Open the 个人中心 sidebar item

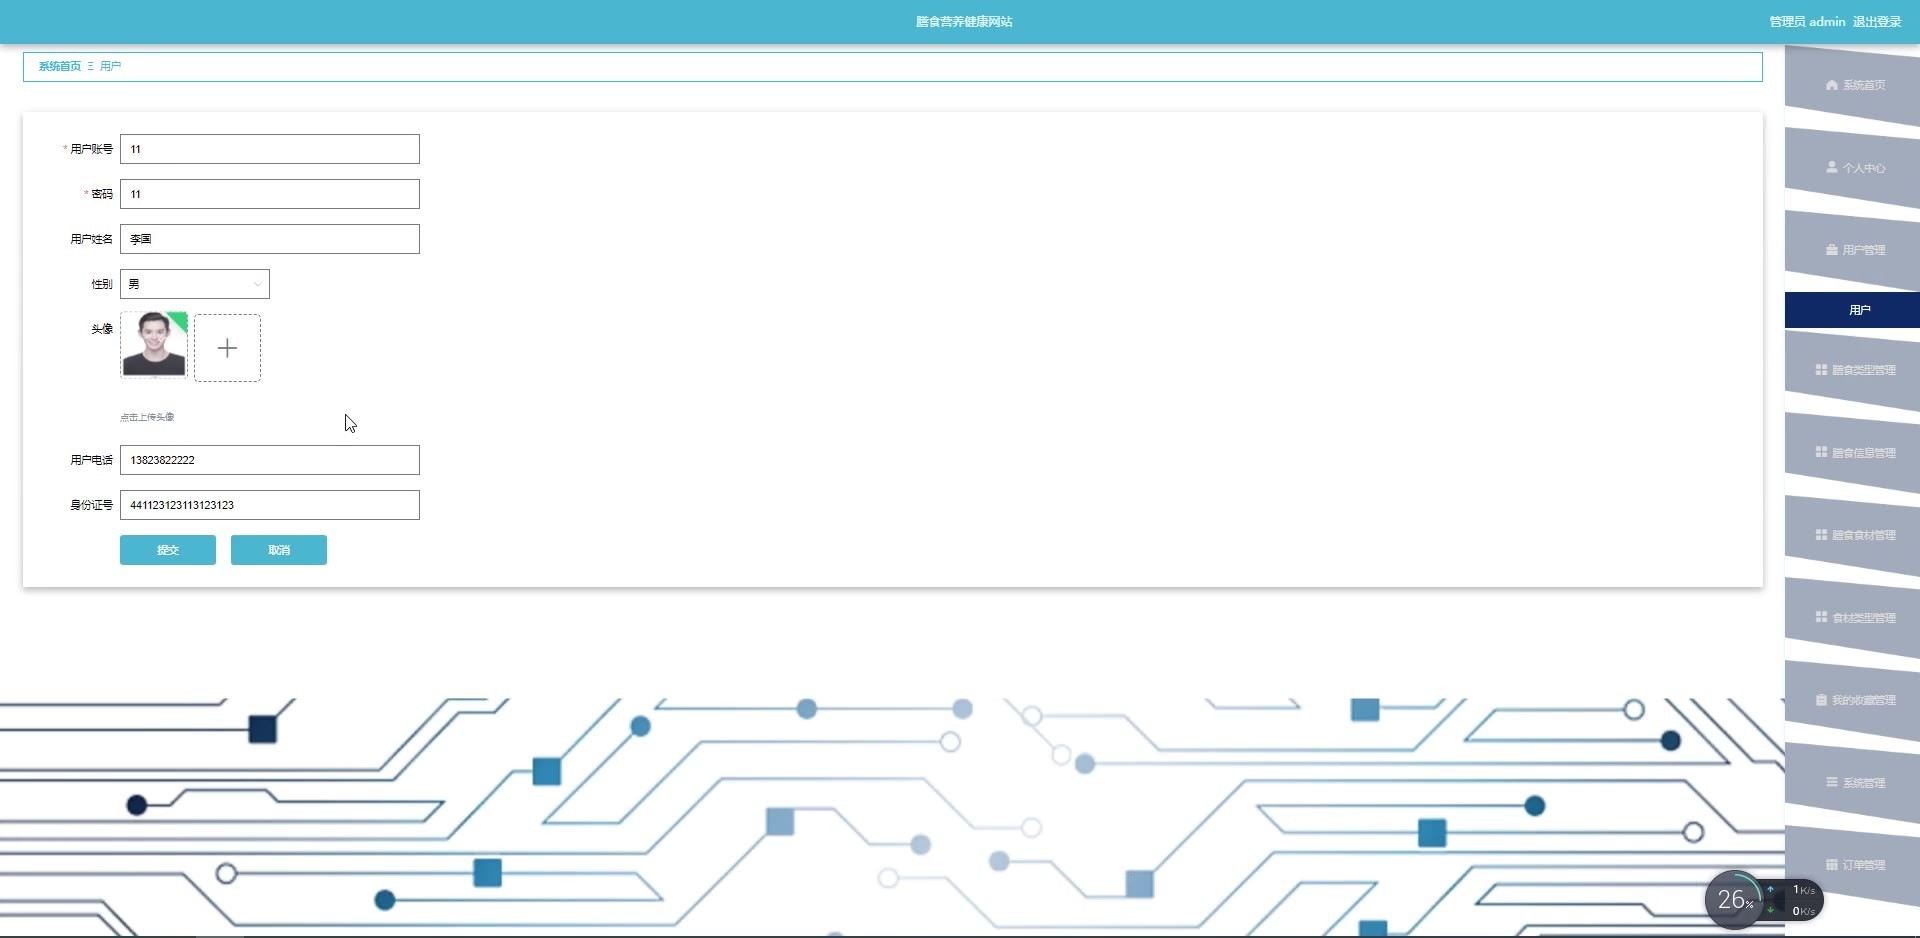(1854, 168)
